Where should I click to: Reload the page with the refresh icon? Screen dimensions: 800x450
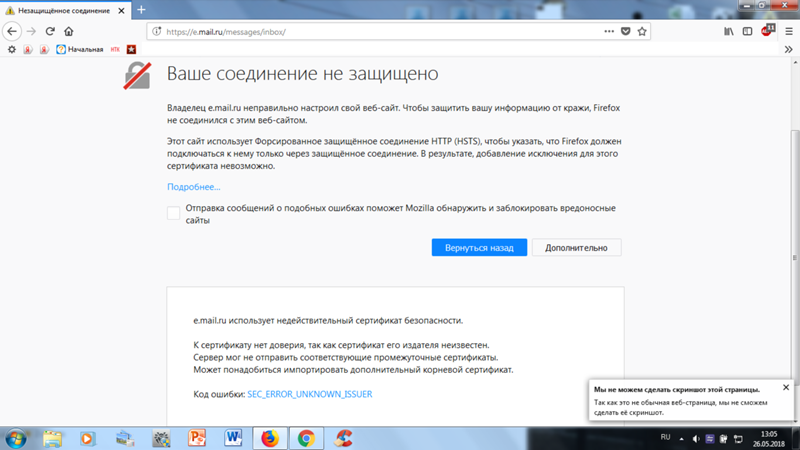tap(50, 32)
